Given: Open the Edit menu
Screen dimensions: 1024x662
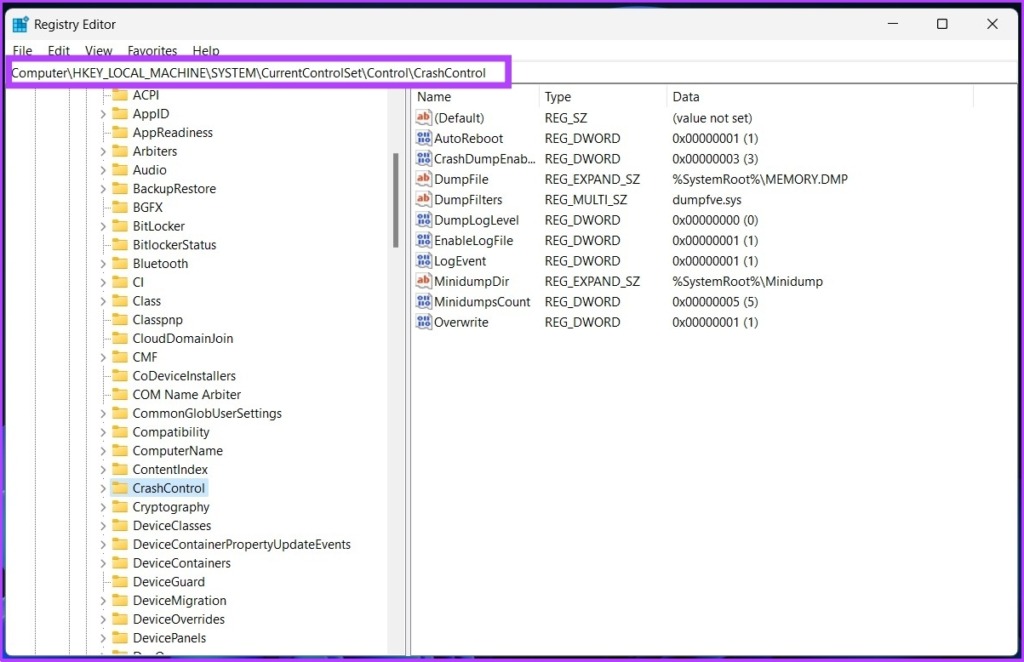Looking at the screenshot, I should (x=58, y=50).
